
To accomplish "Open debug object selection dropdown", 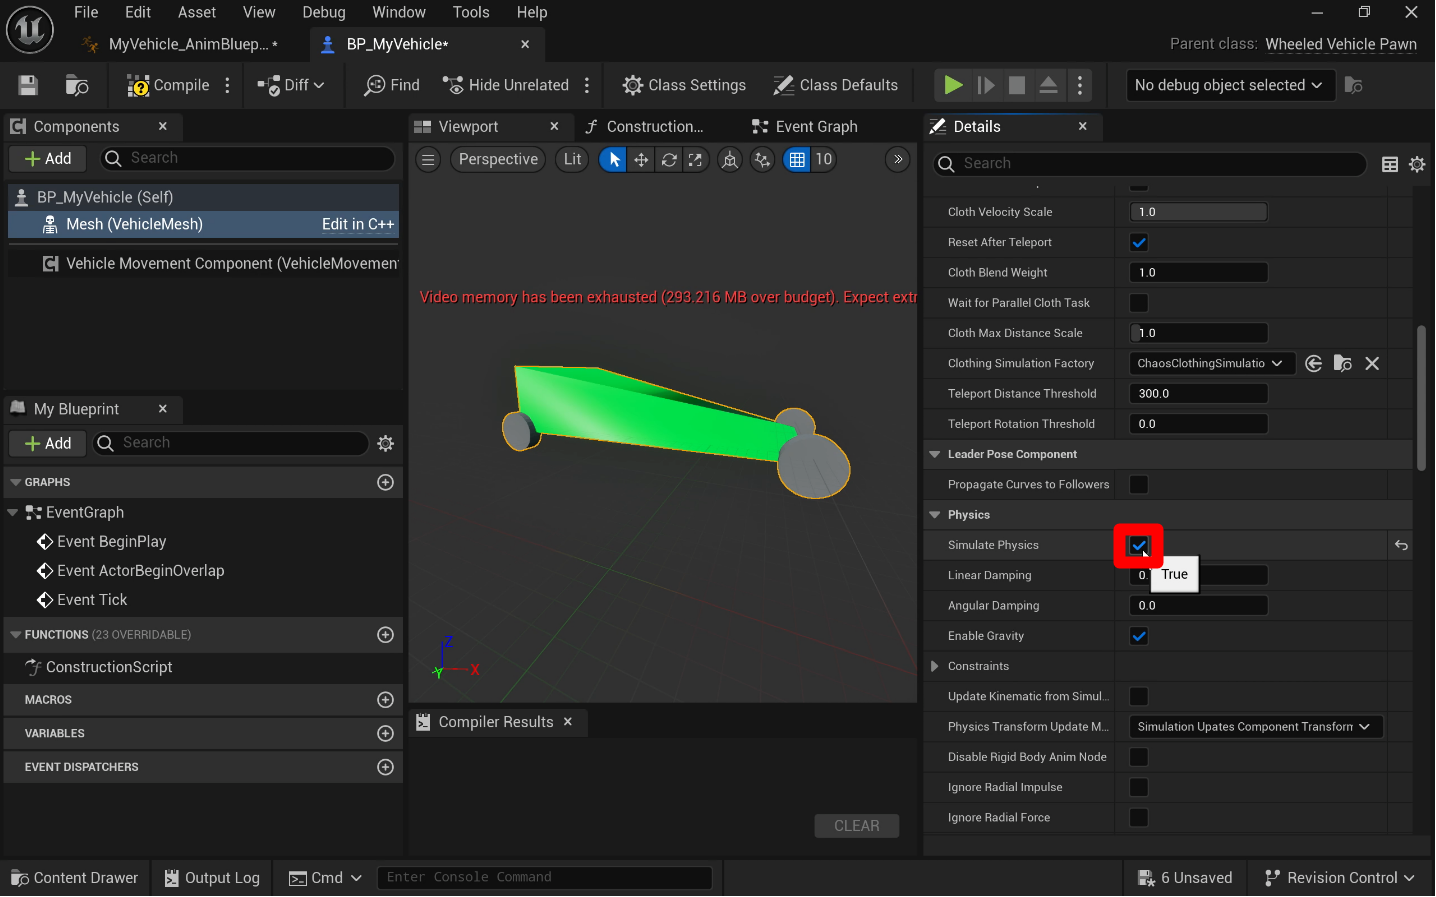I will point(1229,85).
